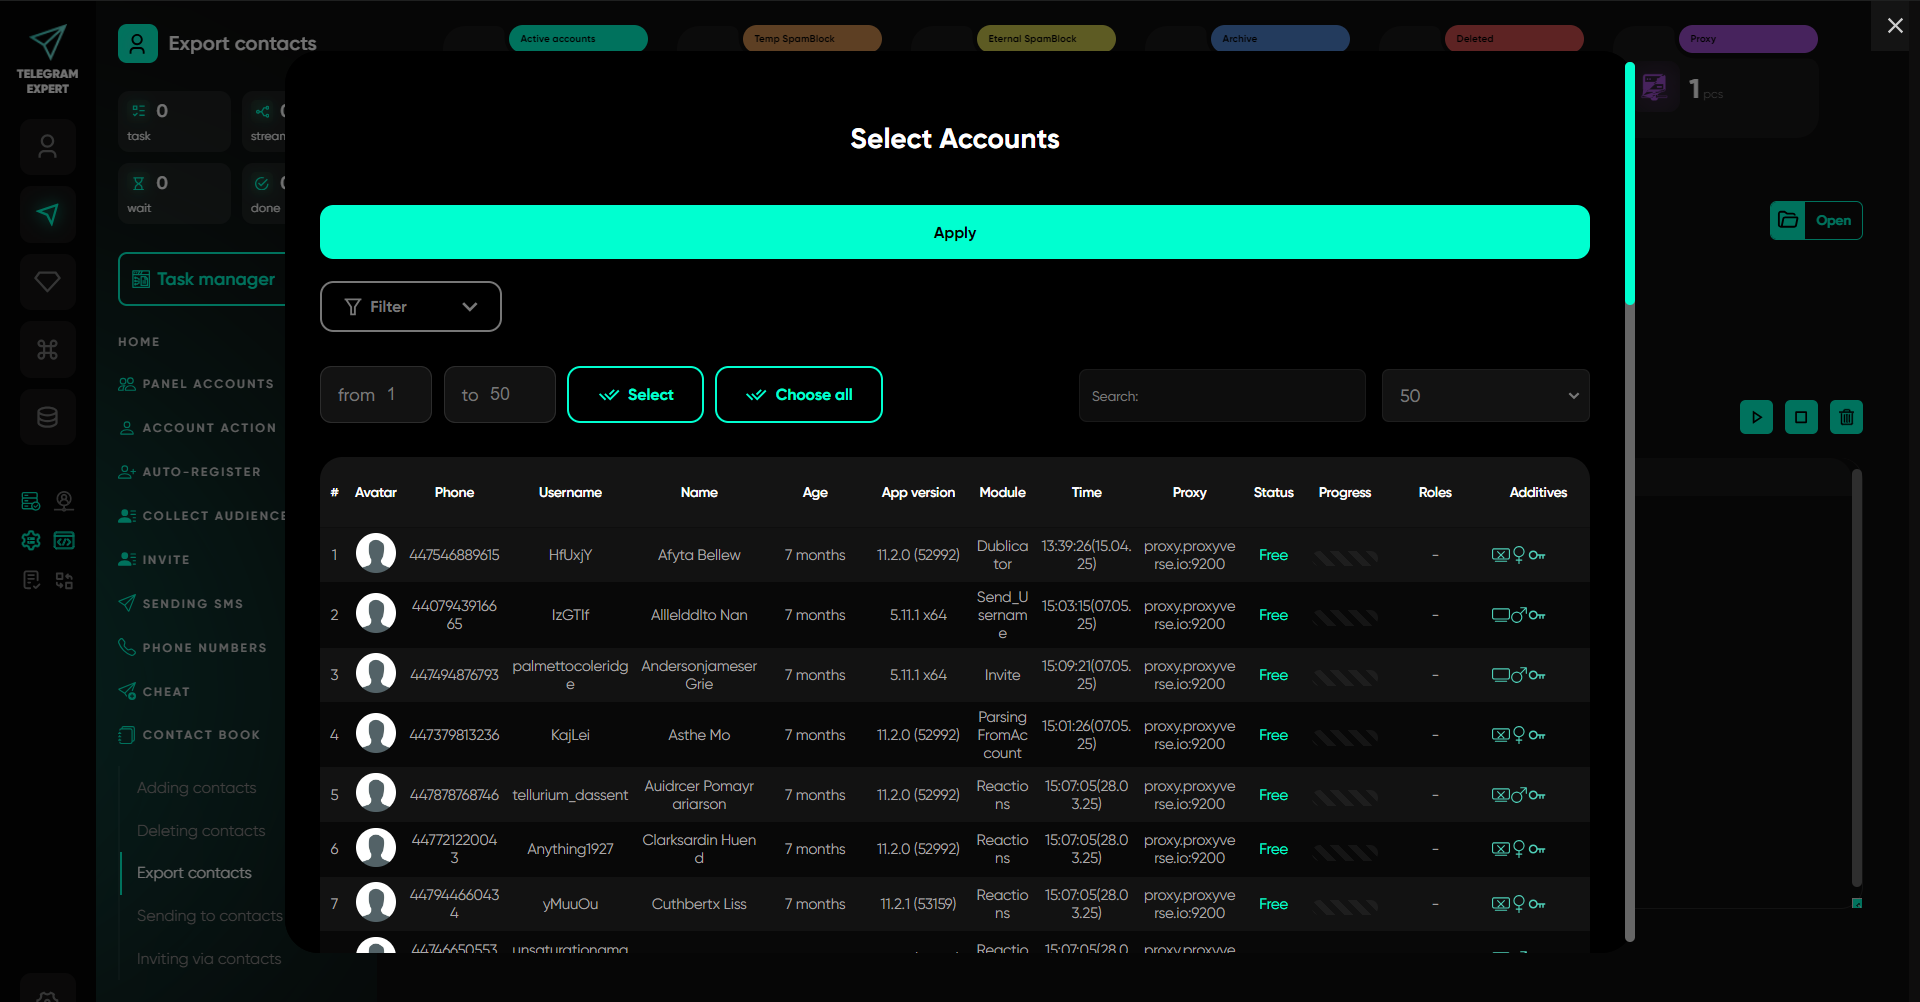Click the Apply button
The width and height of the screenshot is (1920, 1002).
[954, 232]
